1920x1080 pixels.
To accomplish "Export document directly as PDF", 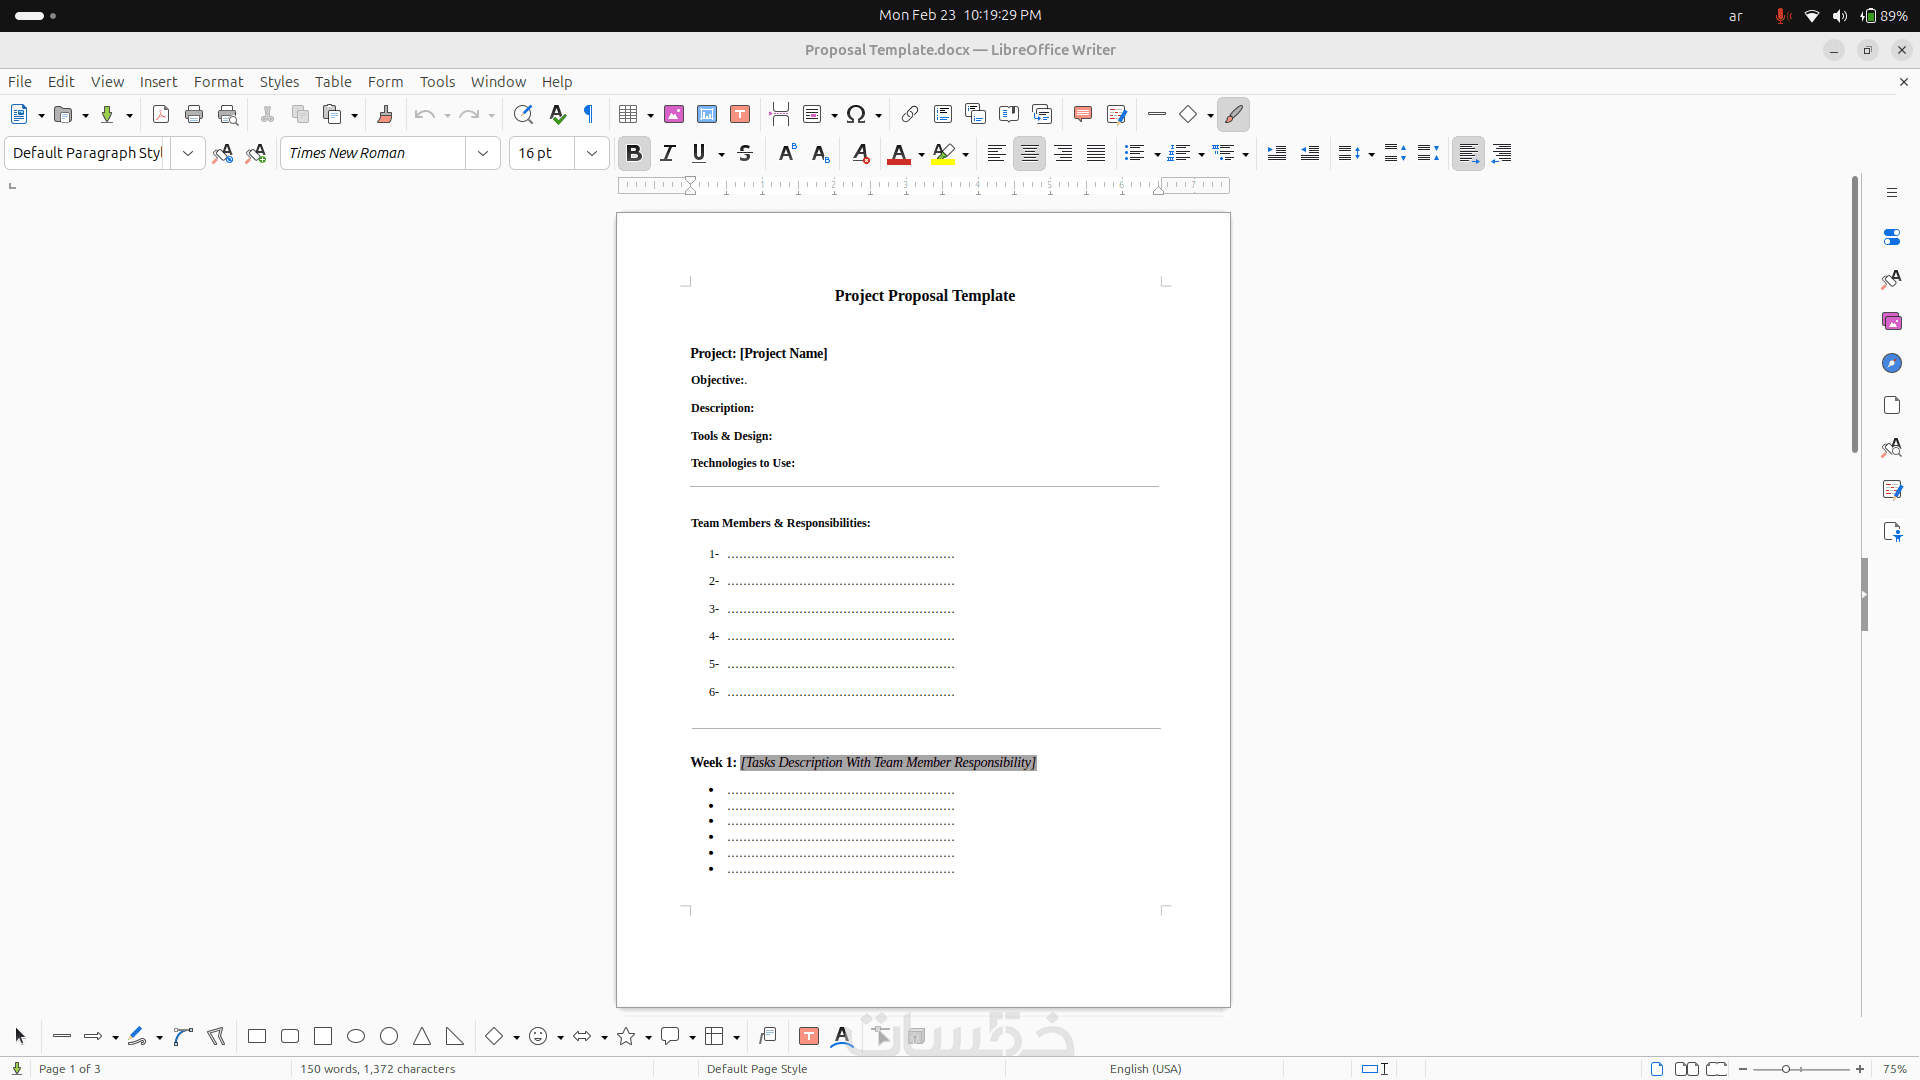I will pos(160,114).
